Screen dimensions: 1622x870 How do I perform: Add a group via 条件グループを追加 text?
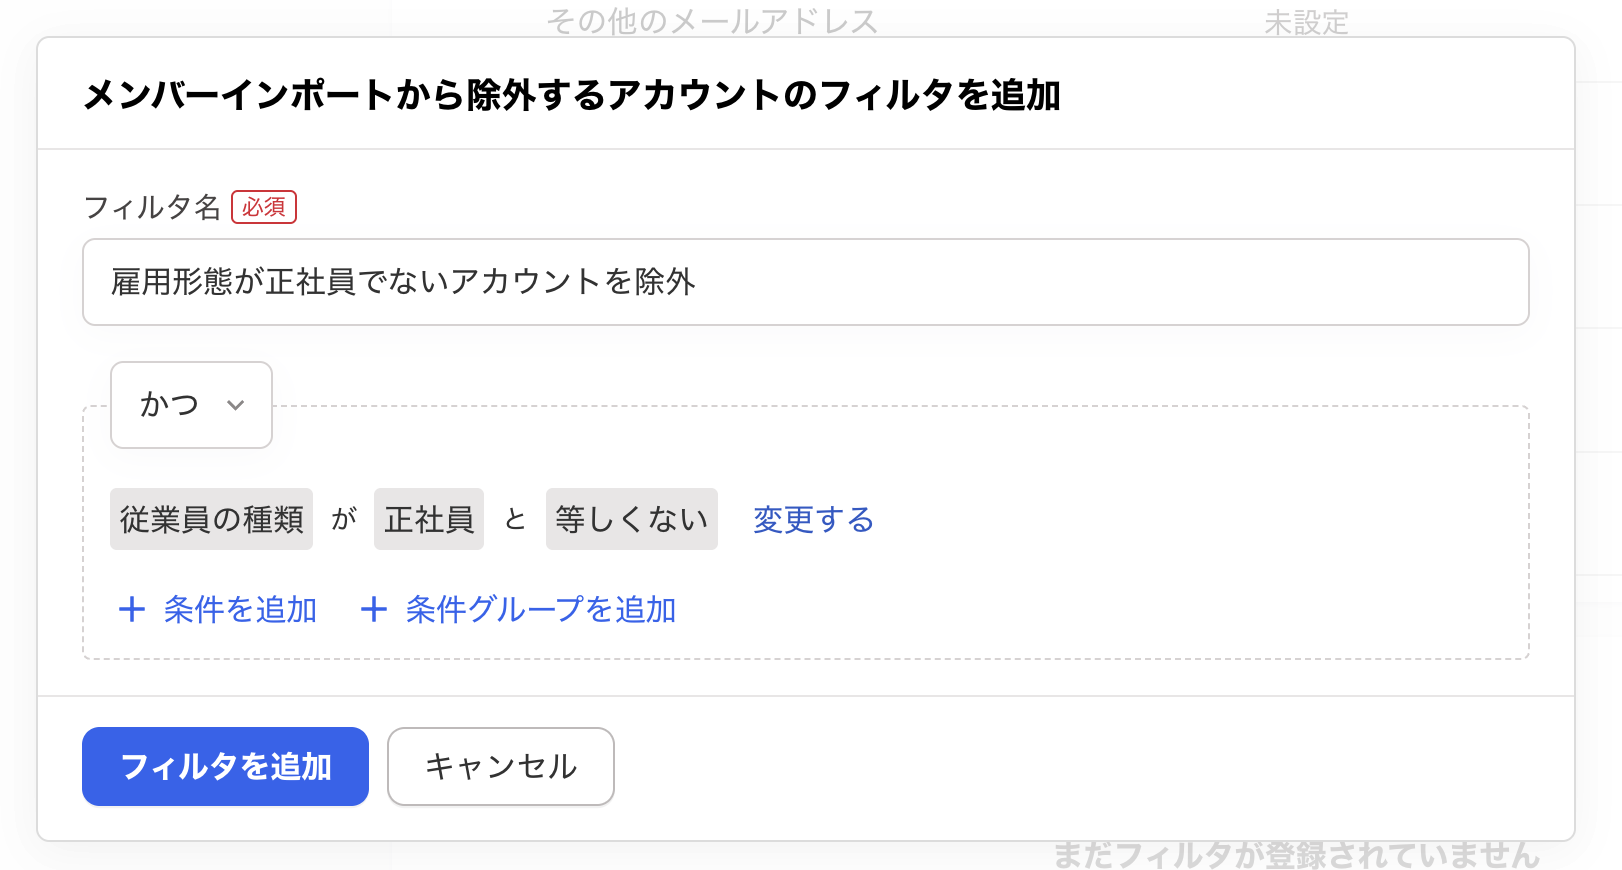pyautogui.click(x=540, y=609)
